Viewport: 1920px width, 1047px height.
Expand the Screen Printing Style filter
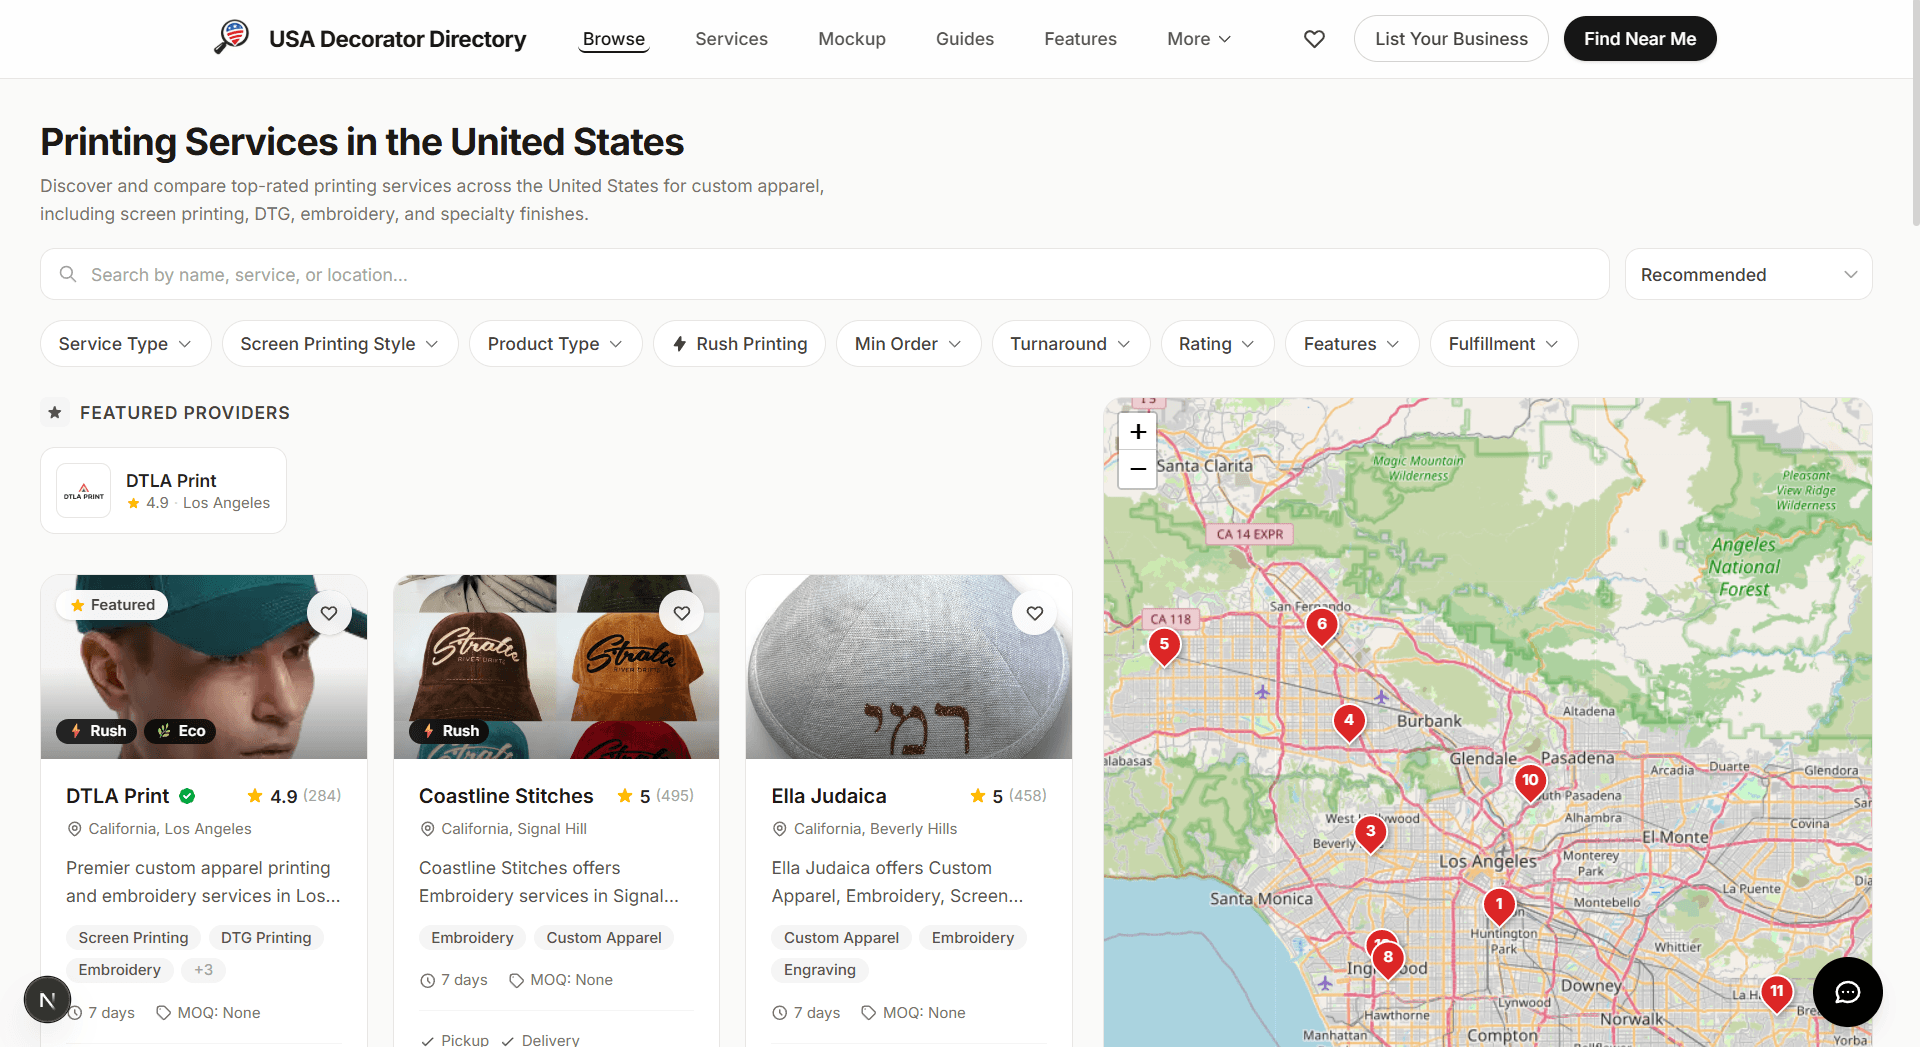click(340, 344)
